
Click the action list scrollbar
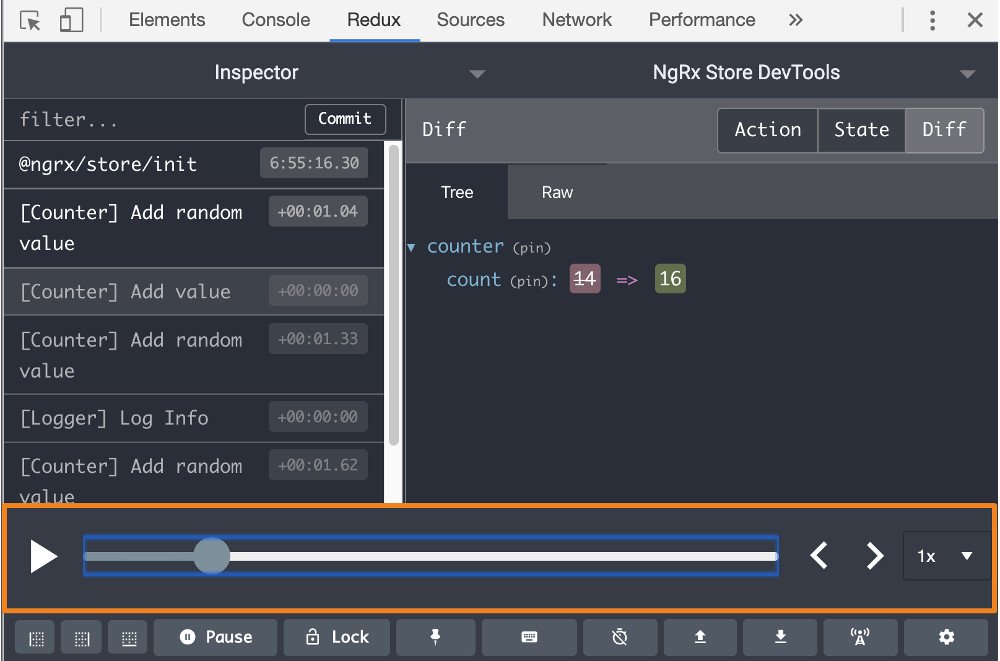(x=393, y=295)
